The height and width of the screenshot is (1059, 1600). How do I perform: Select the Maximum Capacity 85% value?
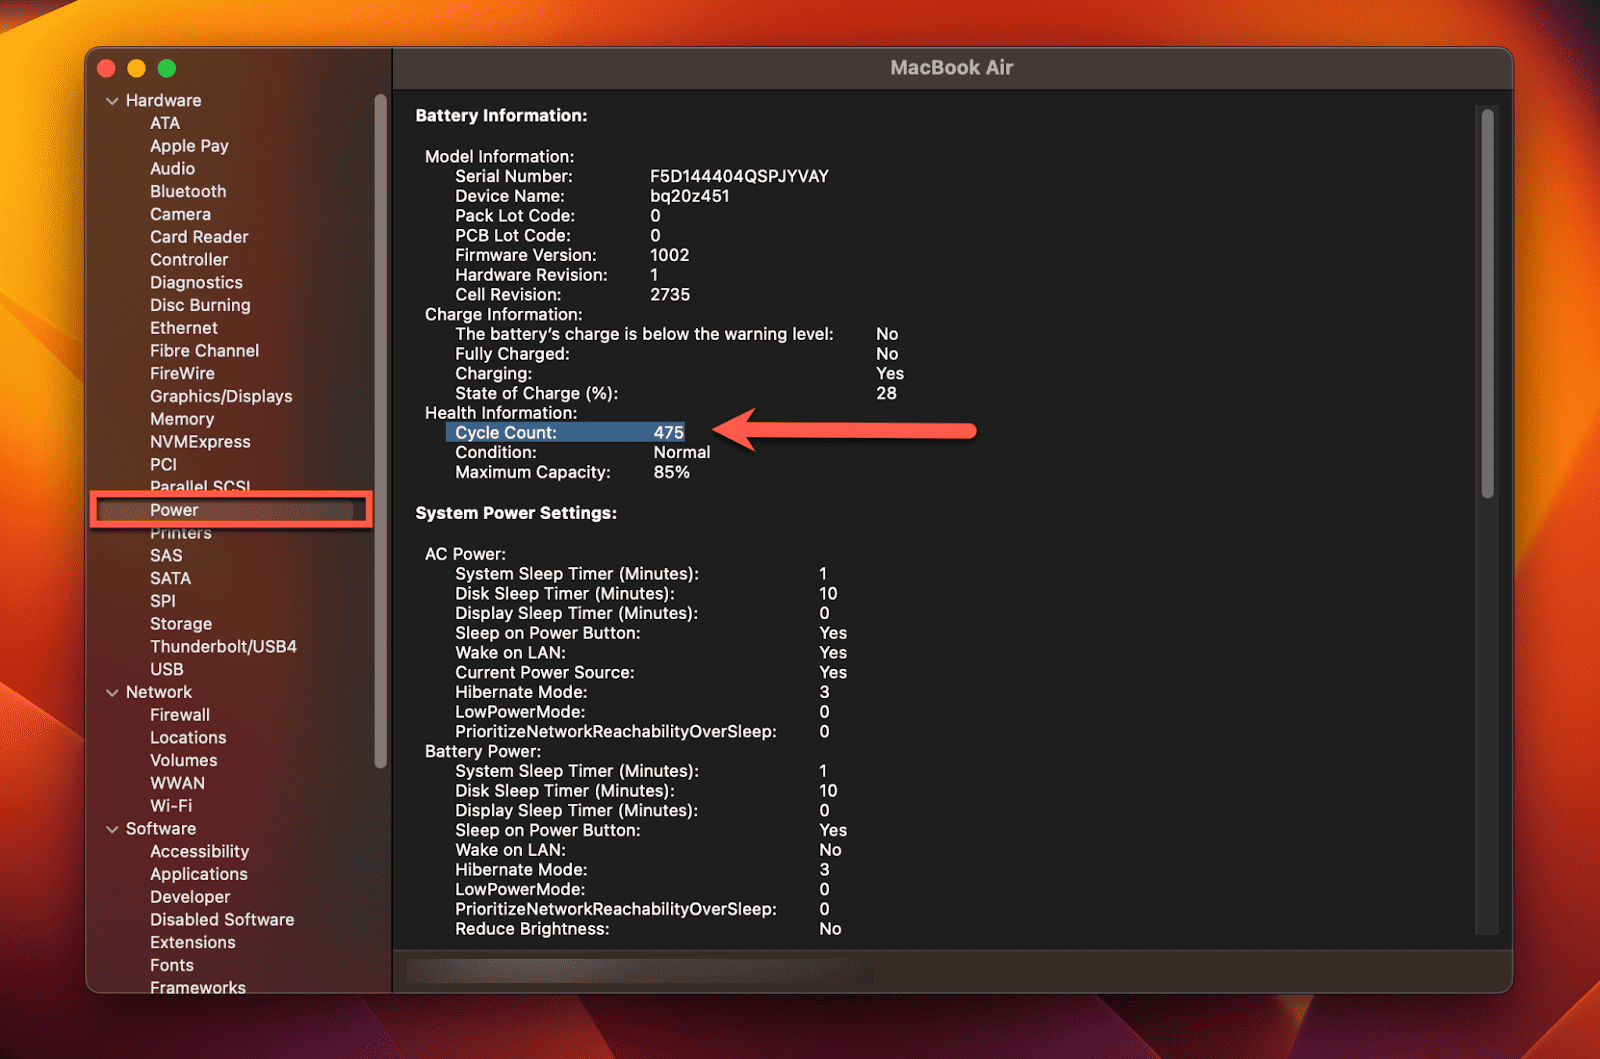coord(672,472)
